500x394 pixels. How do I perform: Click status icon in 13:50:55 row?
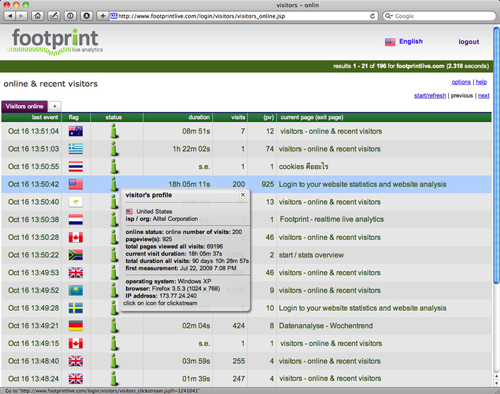coord(114,166)
